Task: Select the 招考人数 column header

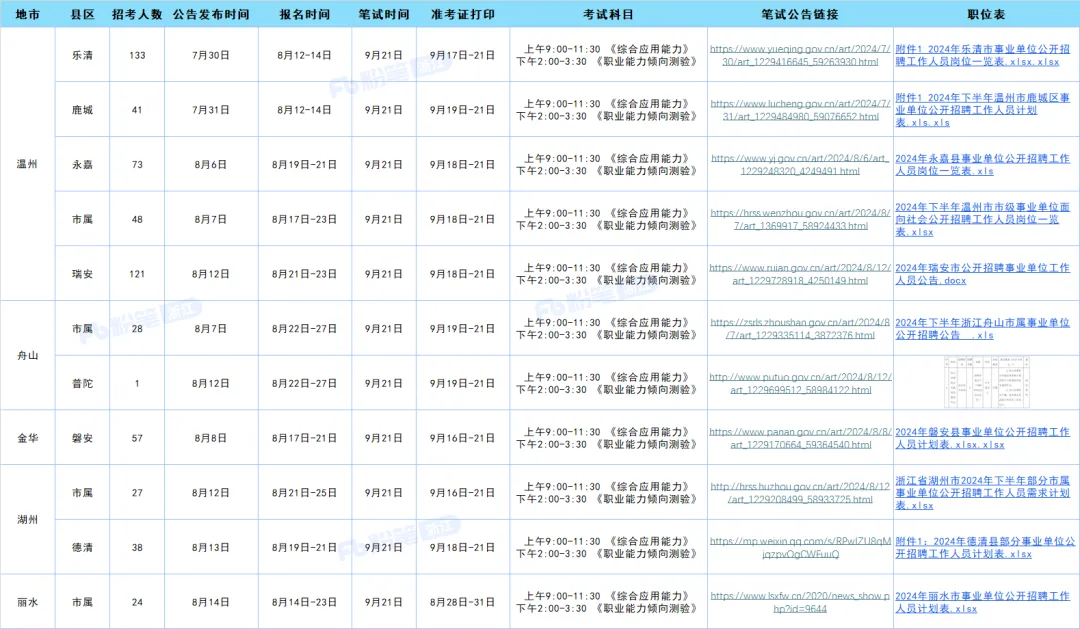Action: 137,15
